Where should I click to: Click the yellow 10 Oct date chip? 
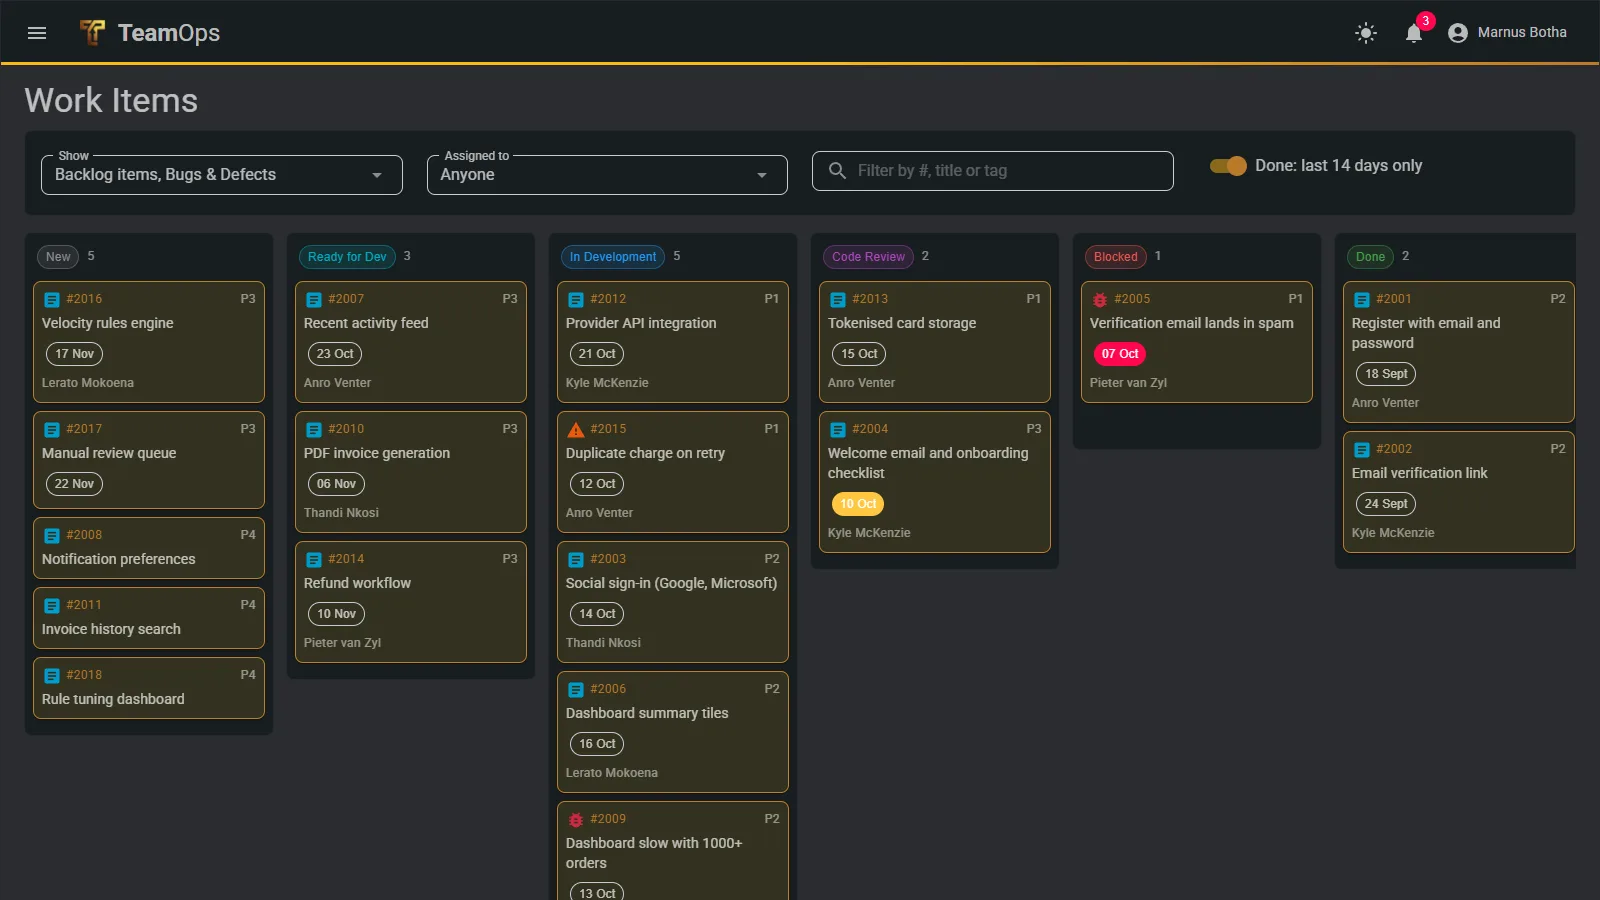tap(858, 504)
